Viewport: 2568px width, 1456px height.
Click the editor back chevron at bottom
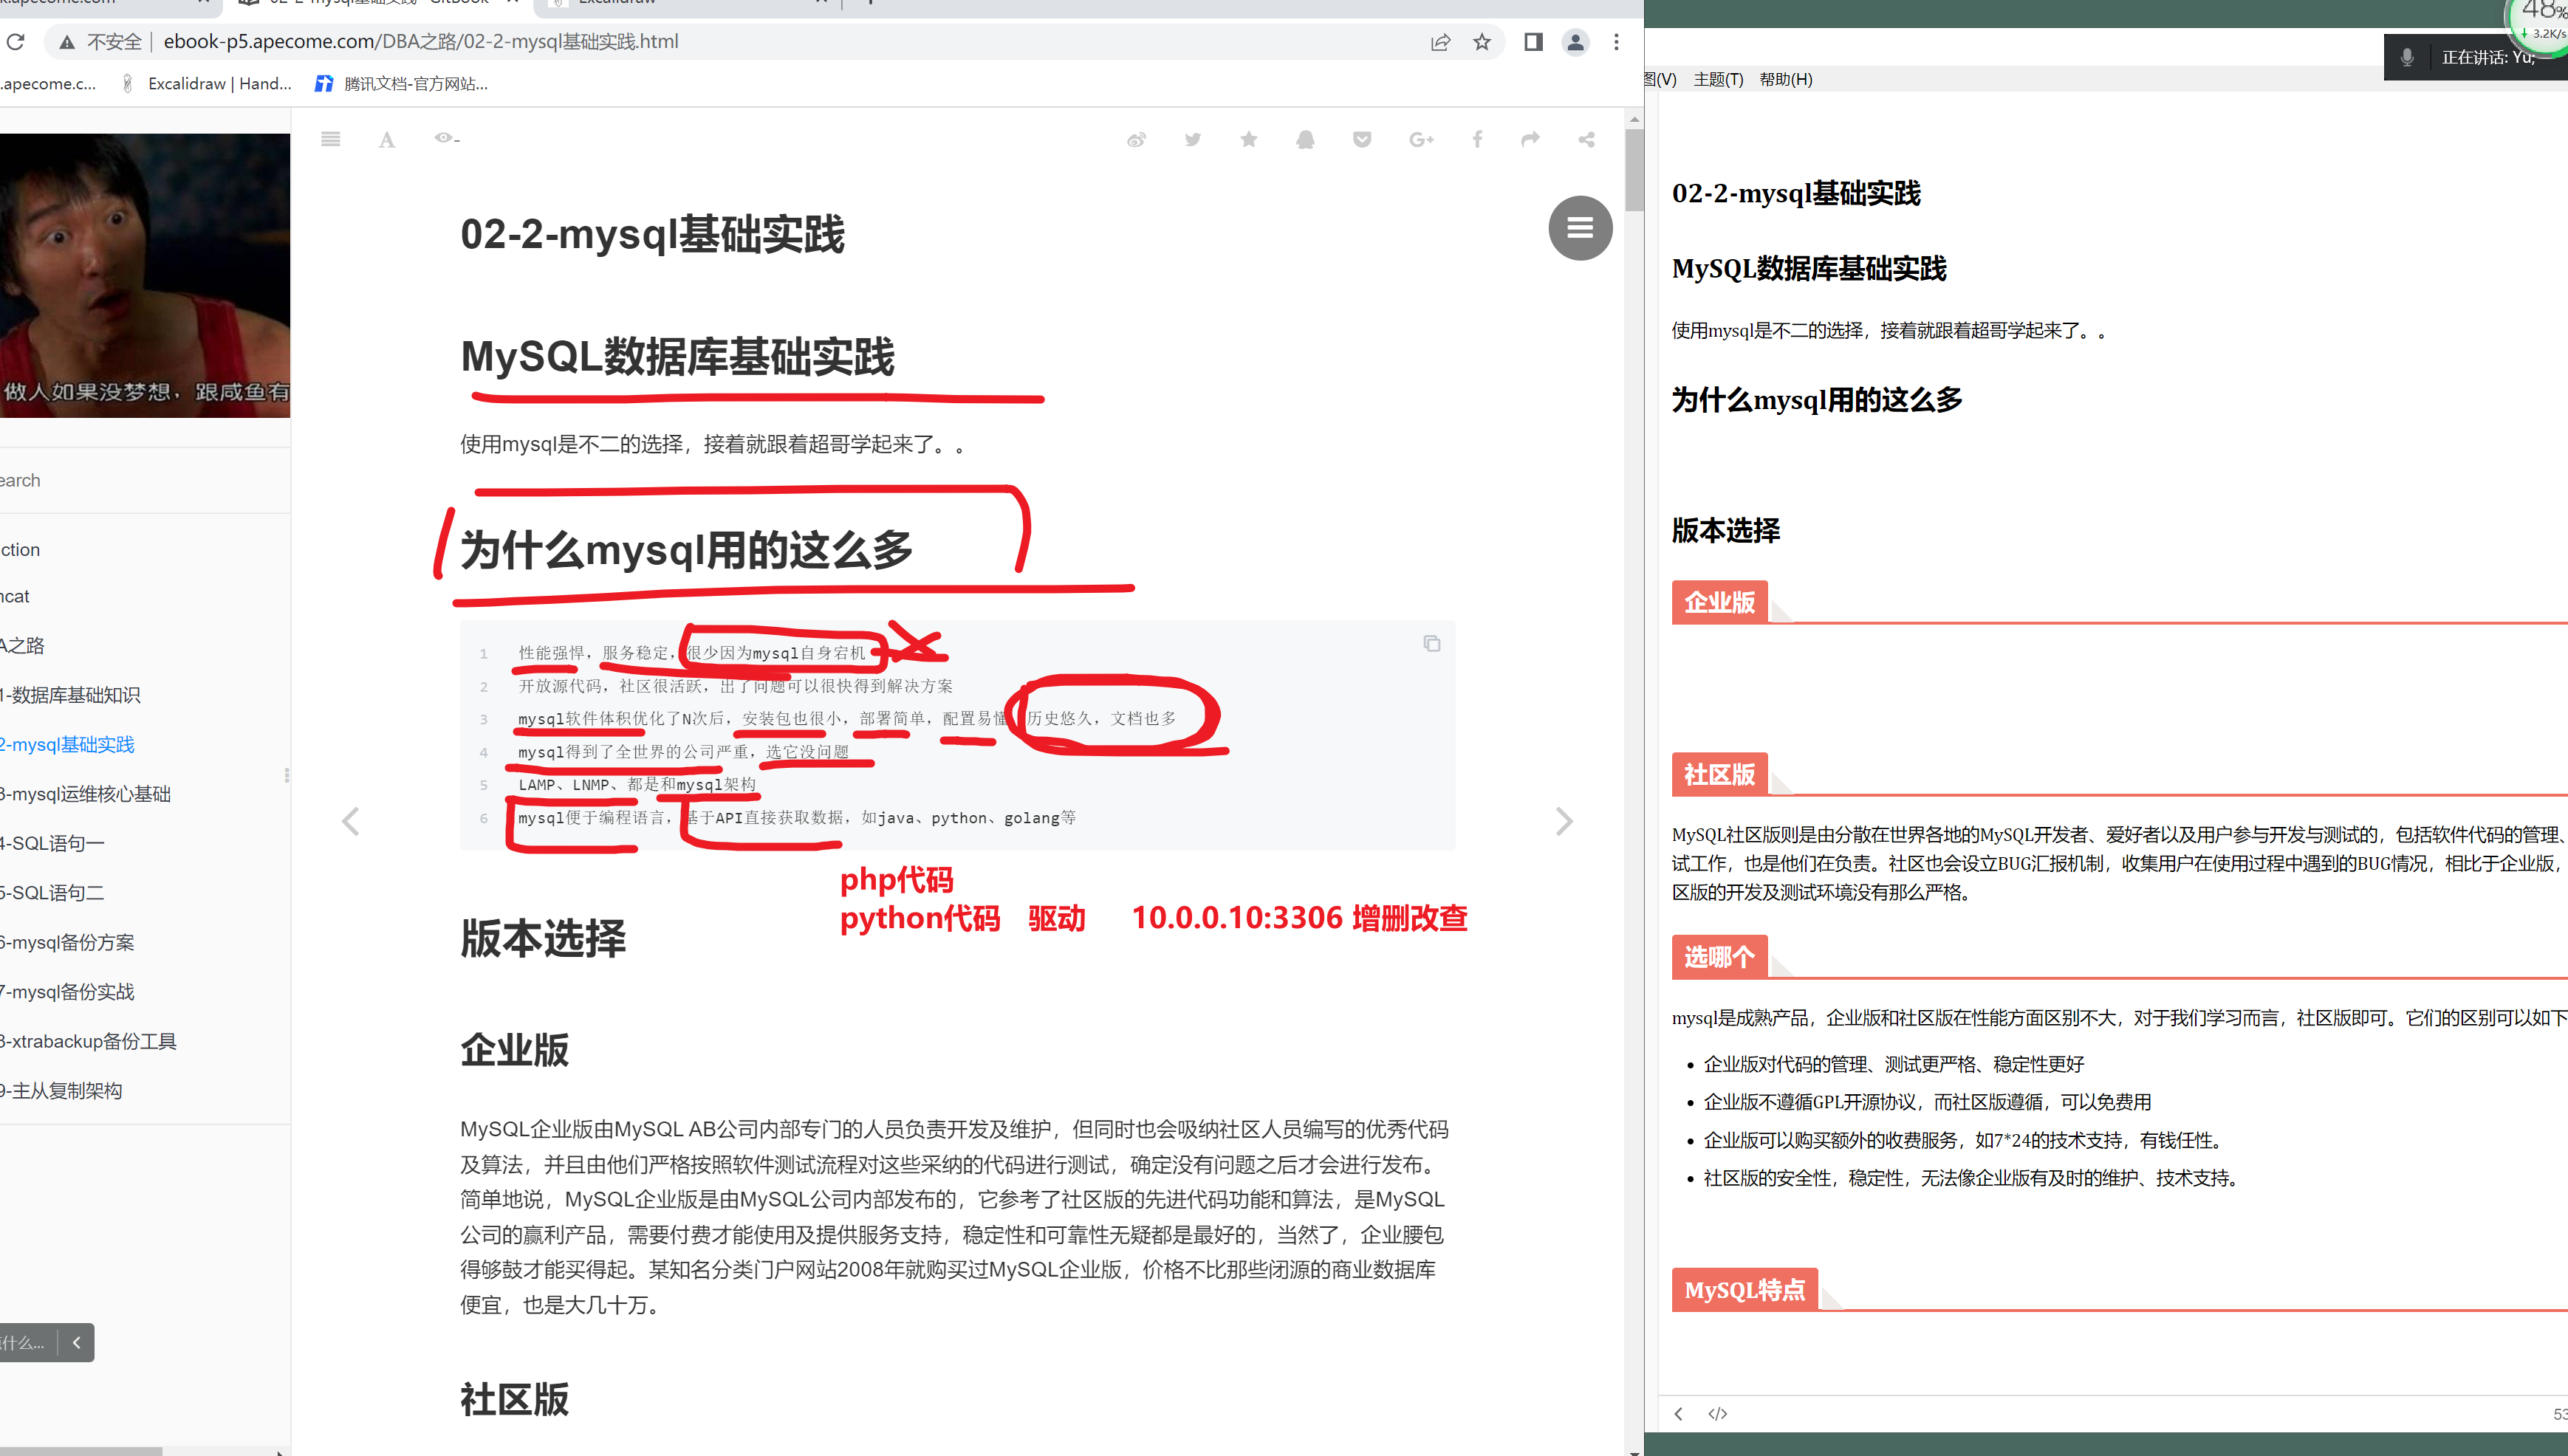pyautogui.click(x=1678, y=1413)
